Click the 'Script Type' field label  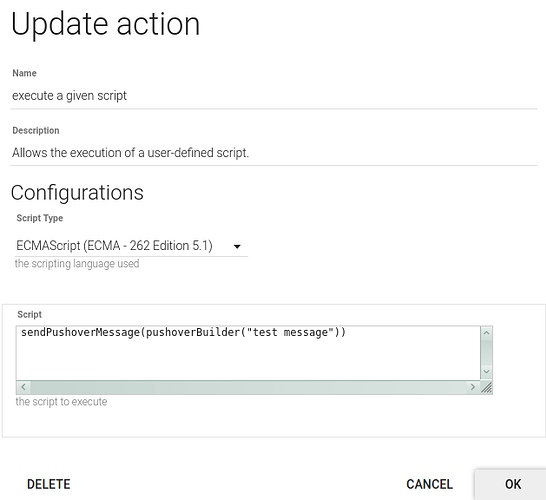(x=40, y=218)
